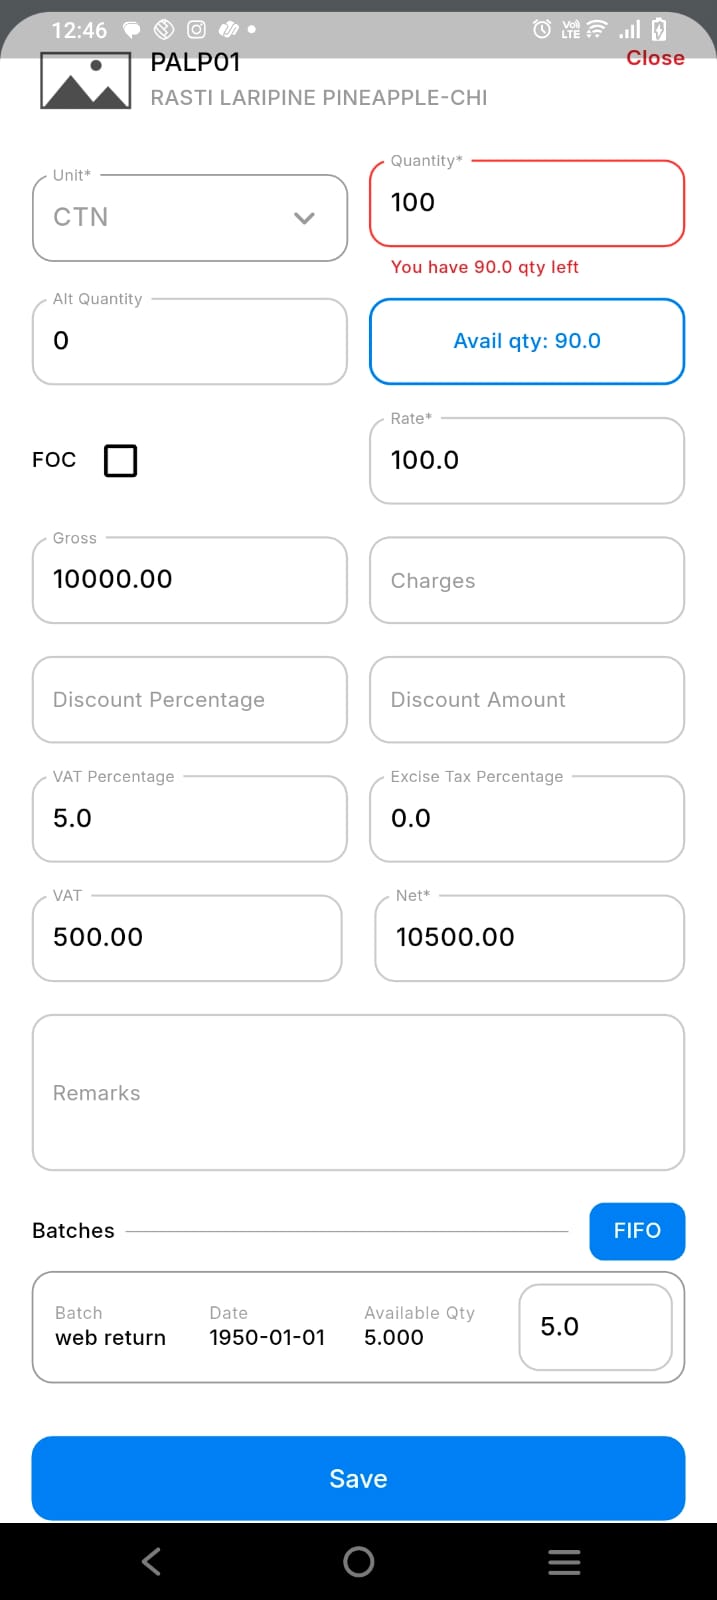
Task: Close the item entry form
Action: click(x=655, y=58)
